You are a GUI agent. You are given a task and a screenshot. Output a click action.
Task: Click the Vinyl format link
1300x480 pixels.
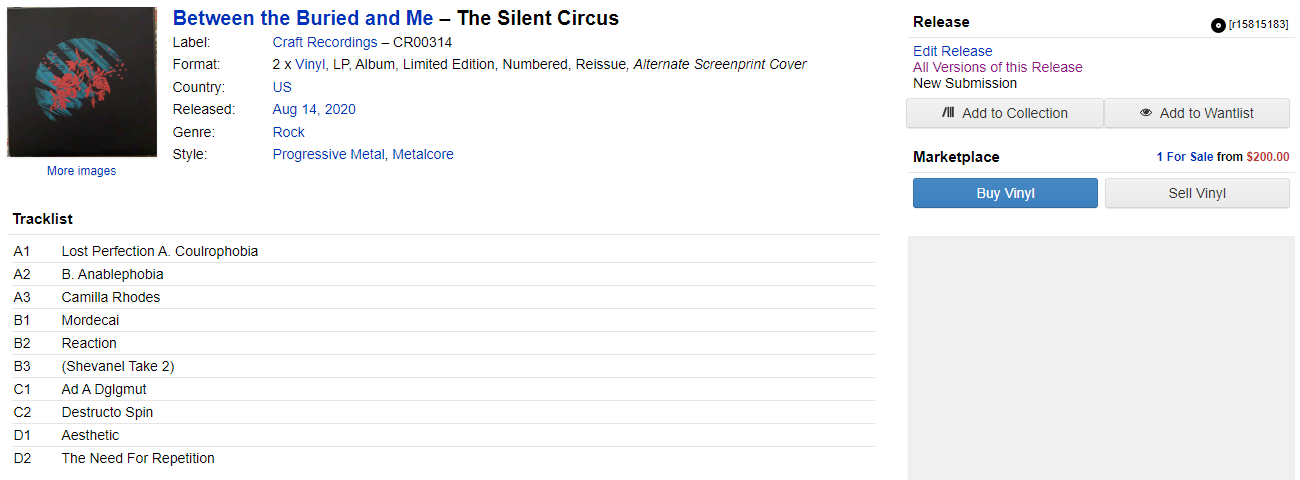[310, 64]
